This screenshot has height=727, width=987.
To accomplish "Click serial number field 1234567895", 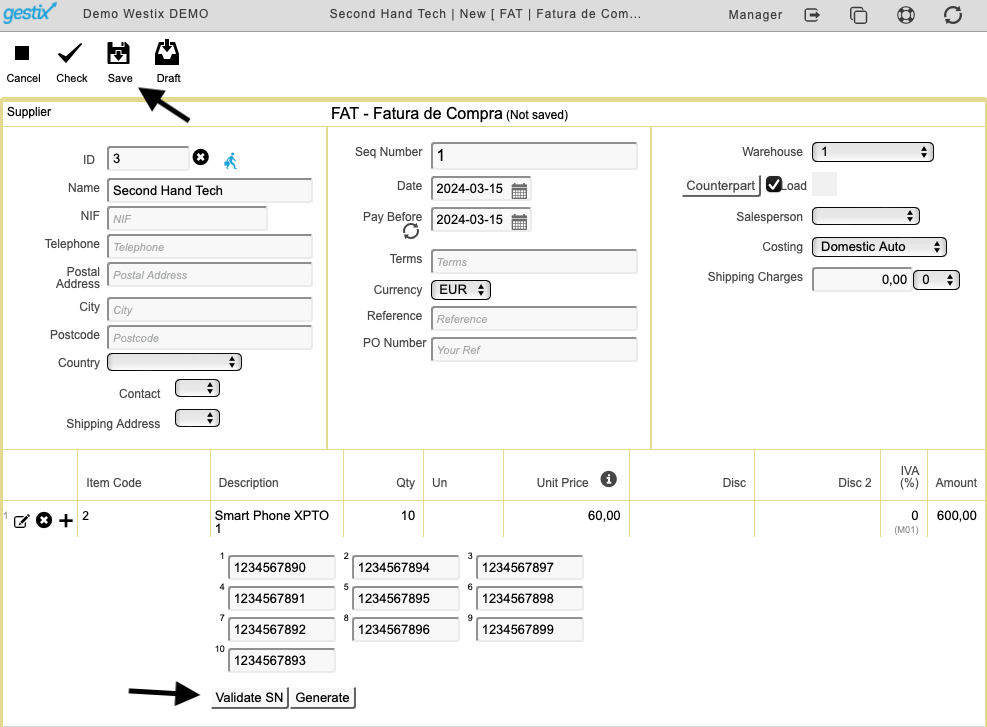I will click(x=405, y=598).
